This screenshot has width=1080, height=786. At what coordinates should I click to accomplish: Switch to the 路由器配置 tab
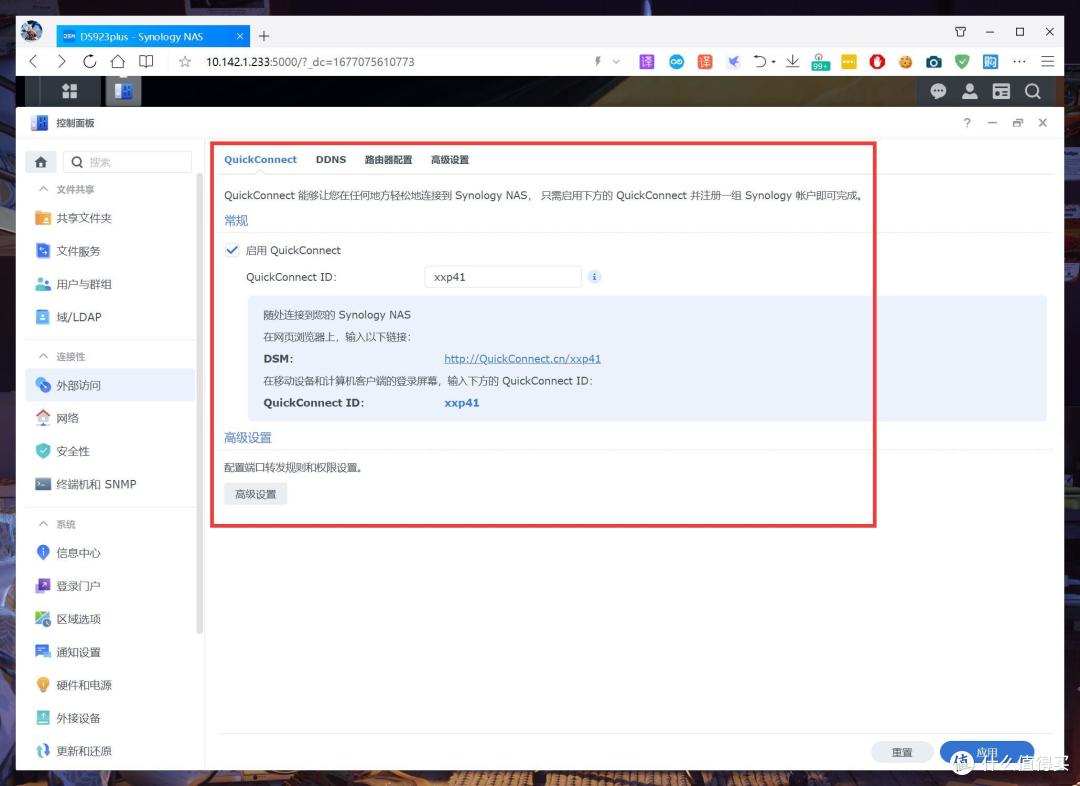pos(388,159)
